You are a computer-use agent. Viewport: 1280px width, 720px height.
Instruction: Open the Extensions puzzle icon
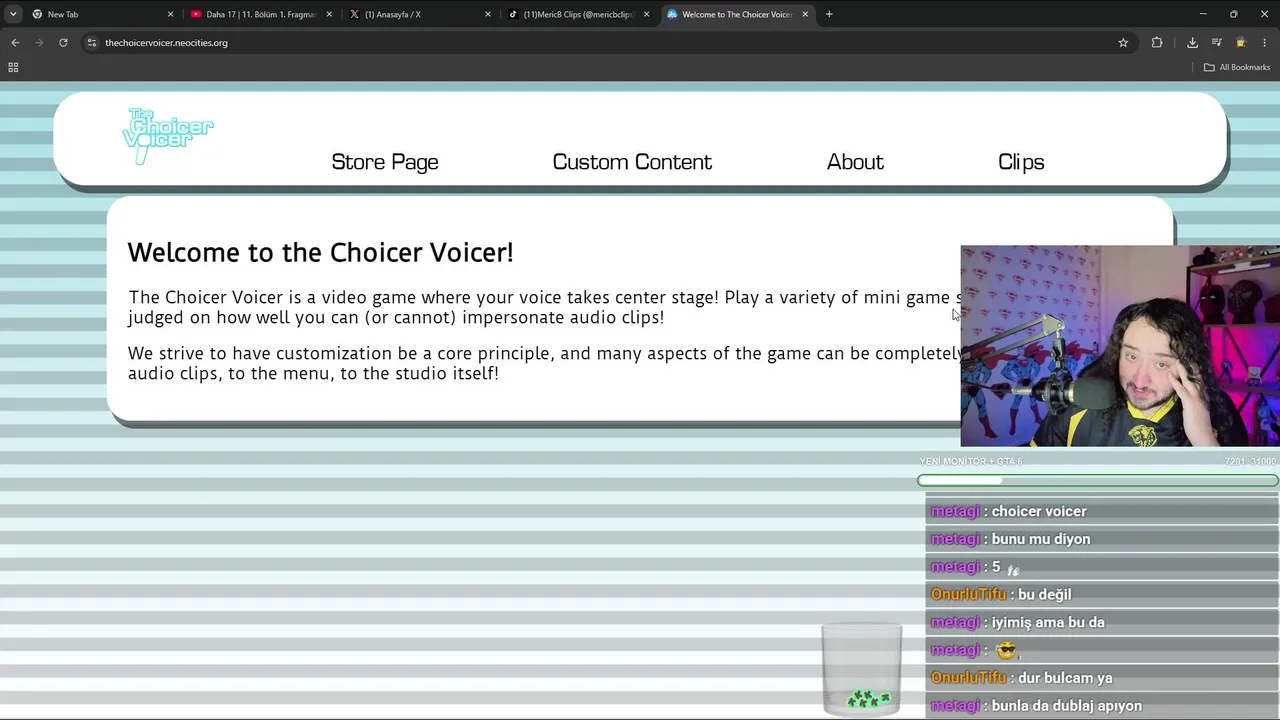coord(1157,42)
